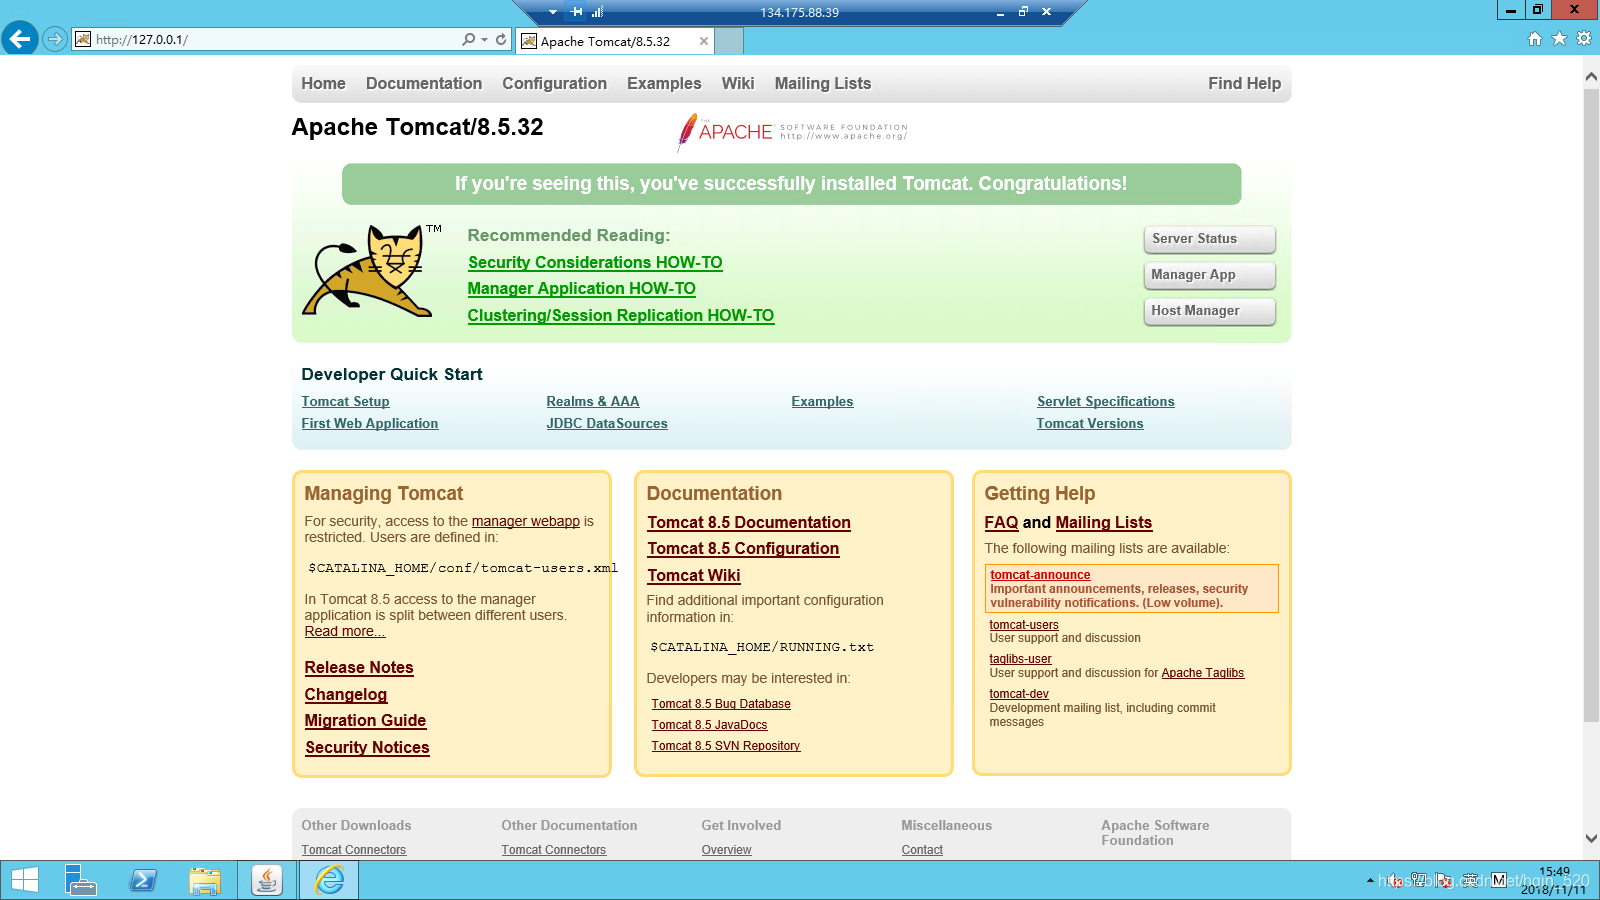
Task: Expand remote connection bar dropdown arrow
Action: coord(553,12)
